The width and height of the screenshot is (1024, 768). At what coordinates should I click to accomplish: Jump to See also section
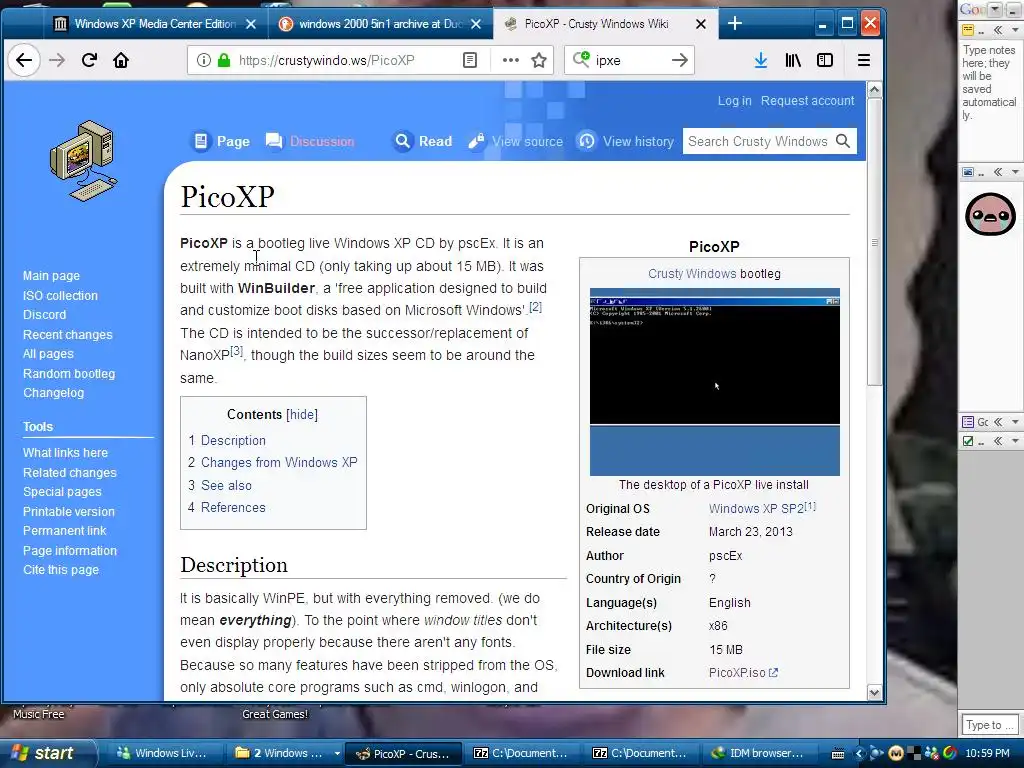226,485
